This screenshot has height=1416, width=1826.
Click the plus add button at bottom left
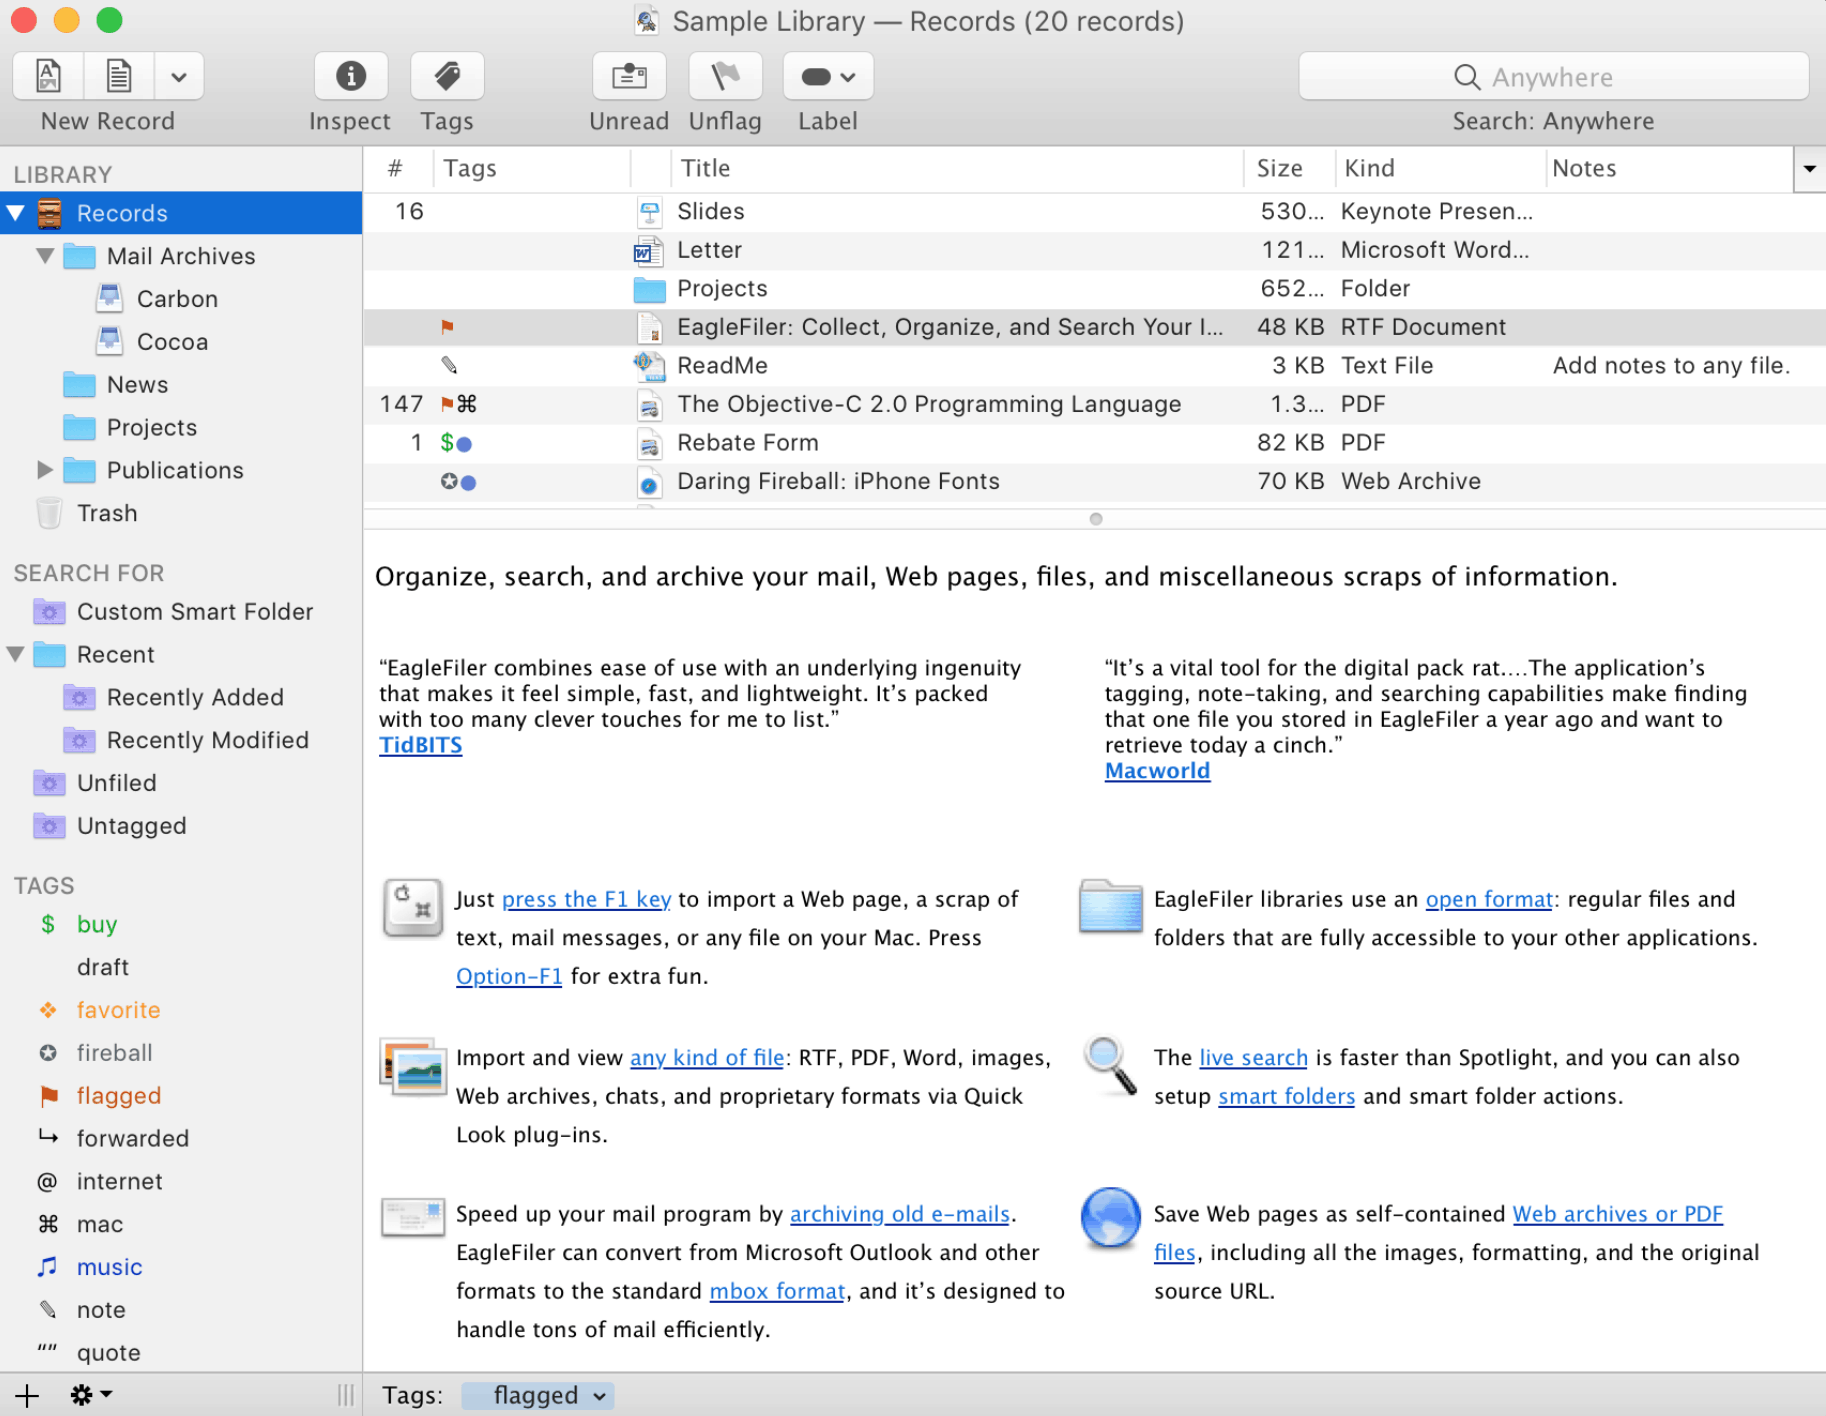pyautogui.click(x=27, y=1396)
